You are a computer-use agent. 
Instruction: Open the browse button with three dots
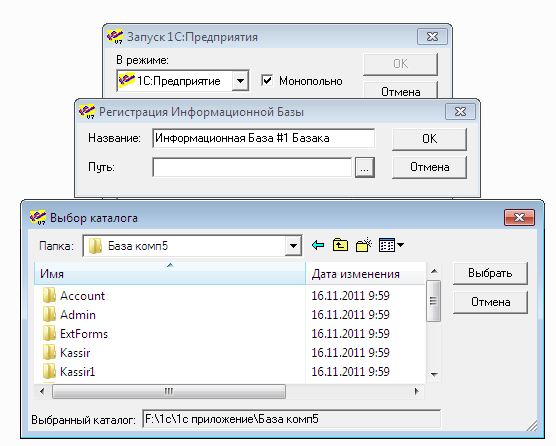point(365,167)
